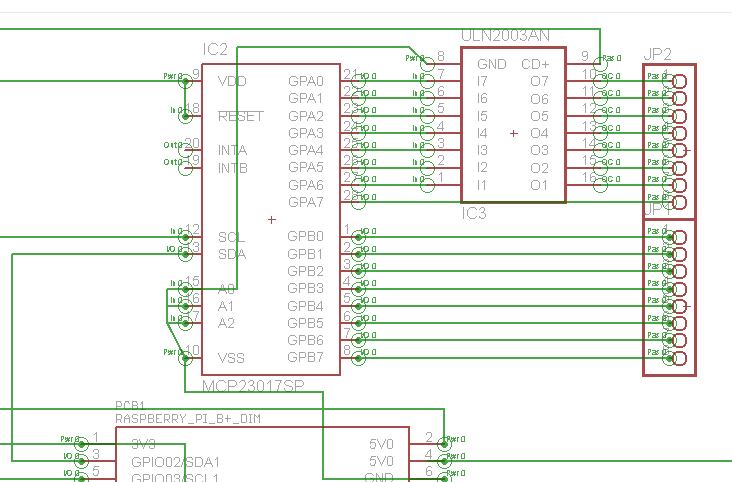Click the CD+ pin on ULN2003AN
Viewport: 732px width, 482px height.
pos(536,64)
